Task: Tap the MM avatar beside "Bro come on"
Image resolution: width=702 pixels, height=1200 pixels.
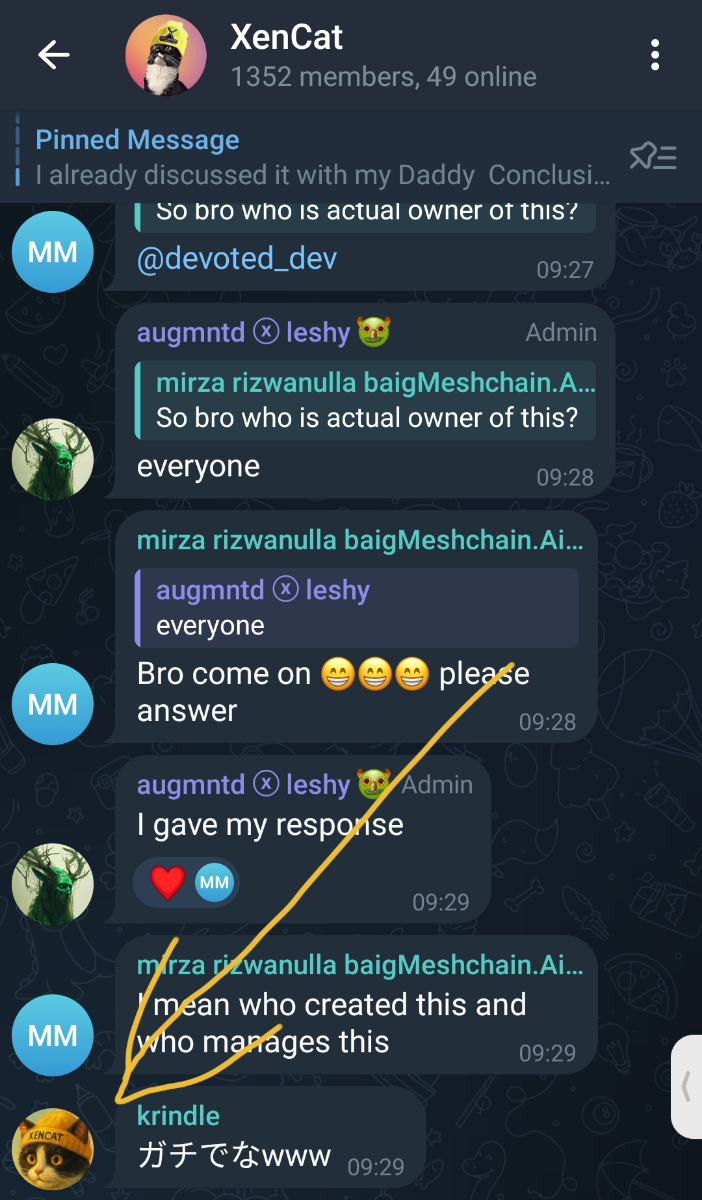Action: click(x=52, y=704)
